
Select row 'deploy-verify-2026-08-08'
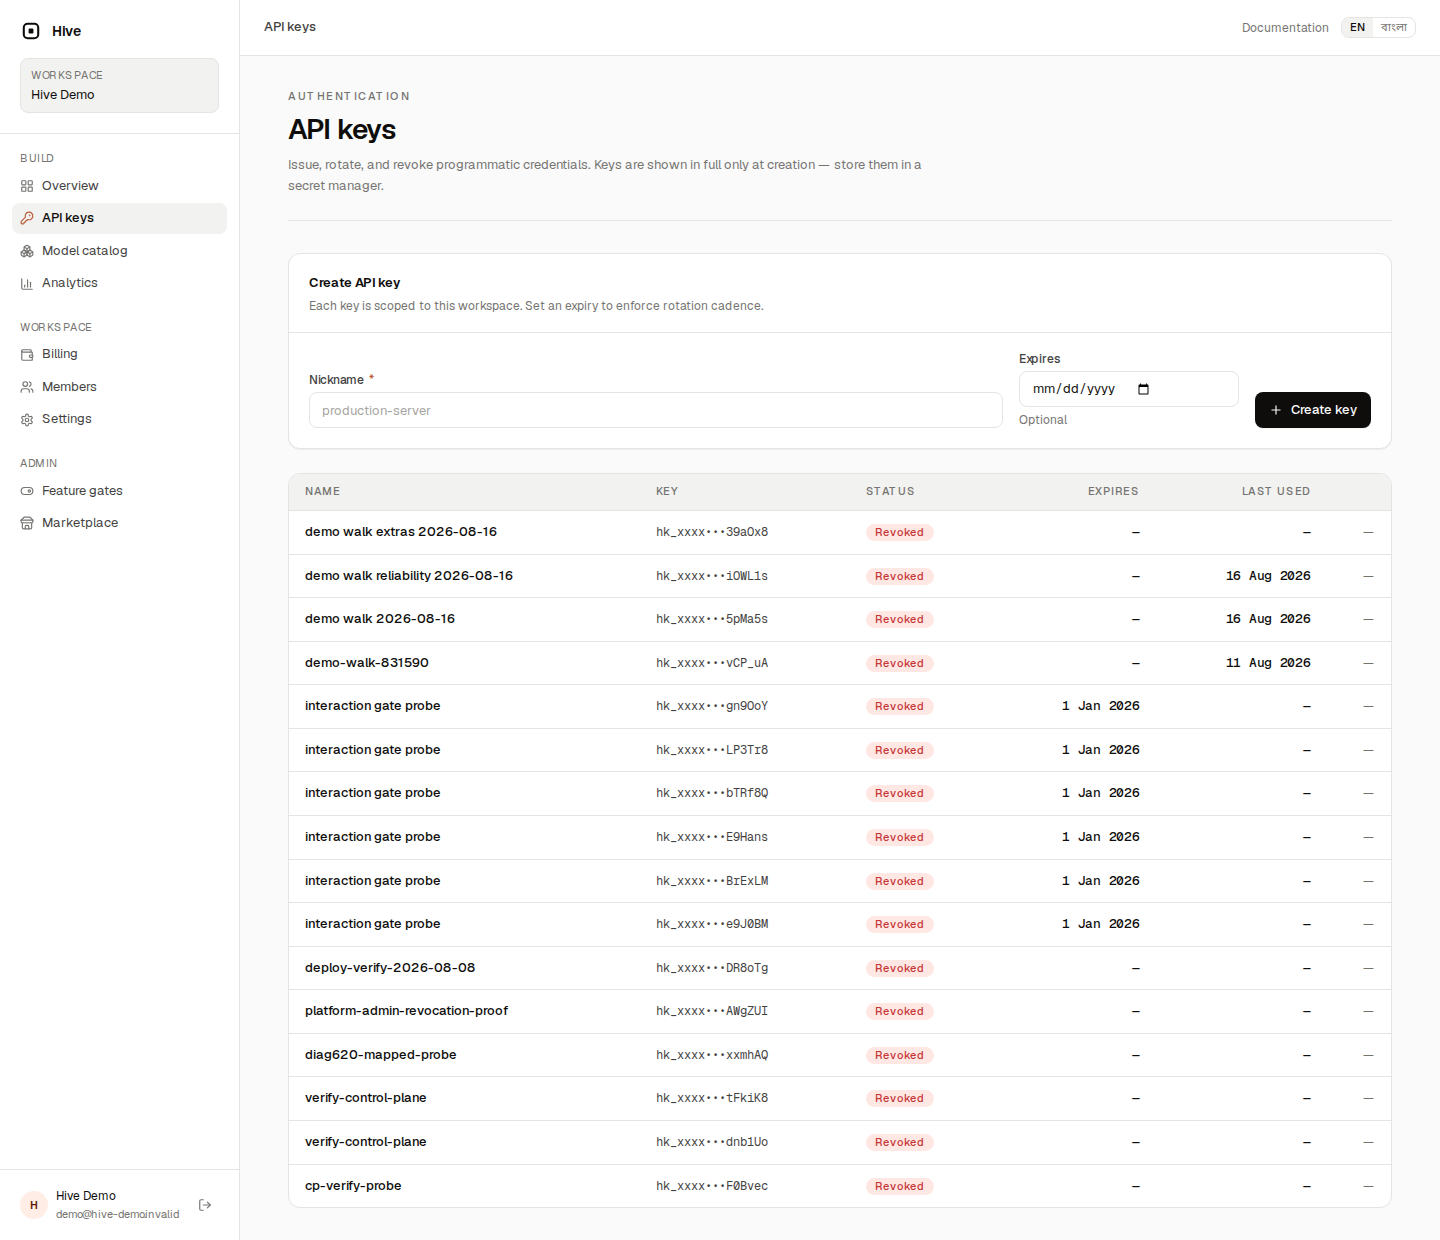pyautogui.click(x=840, y=968)
